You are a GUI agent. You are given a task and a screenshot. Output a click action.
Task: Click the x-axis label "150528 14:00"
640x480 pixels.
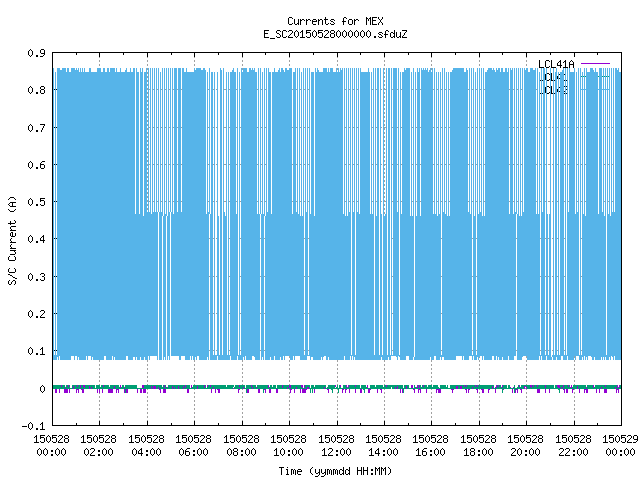[383, 446]
